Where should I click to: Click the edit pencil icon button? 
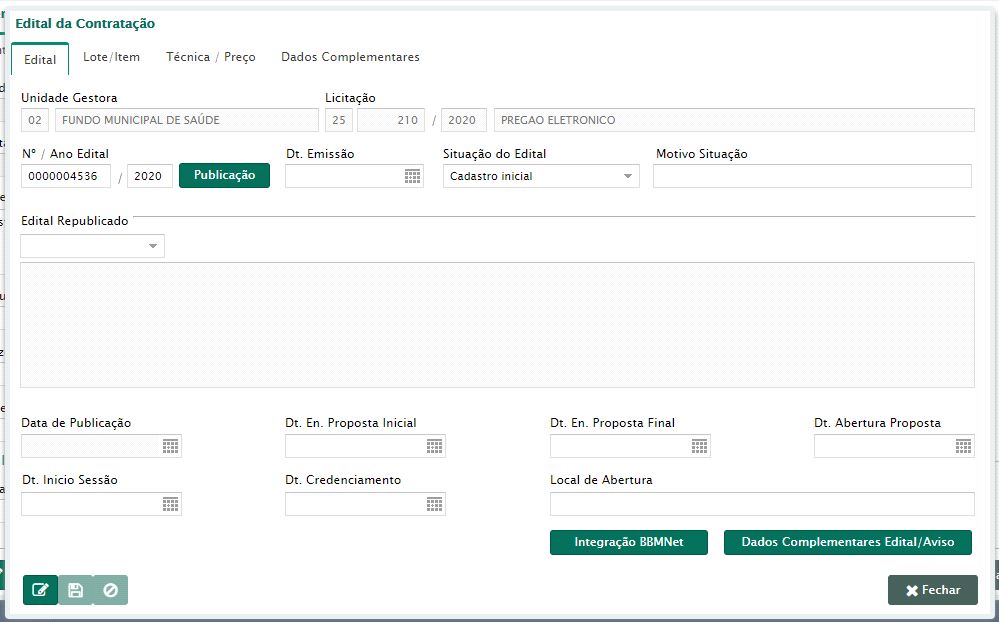click(40, 590)
